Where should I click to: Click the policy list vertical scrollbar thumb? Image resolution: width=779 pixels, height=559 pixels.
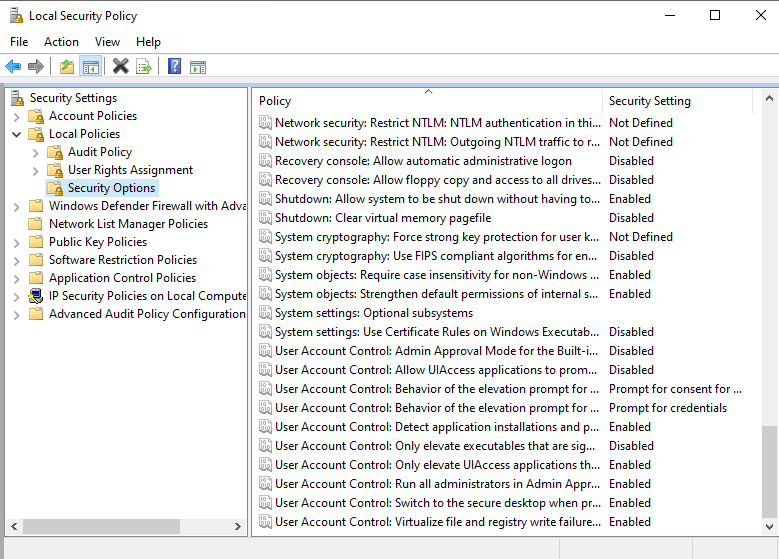coord(770,472)
